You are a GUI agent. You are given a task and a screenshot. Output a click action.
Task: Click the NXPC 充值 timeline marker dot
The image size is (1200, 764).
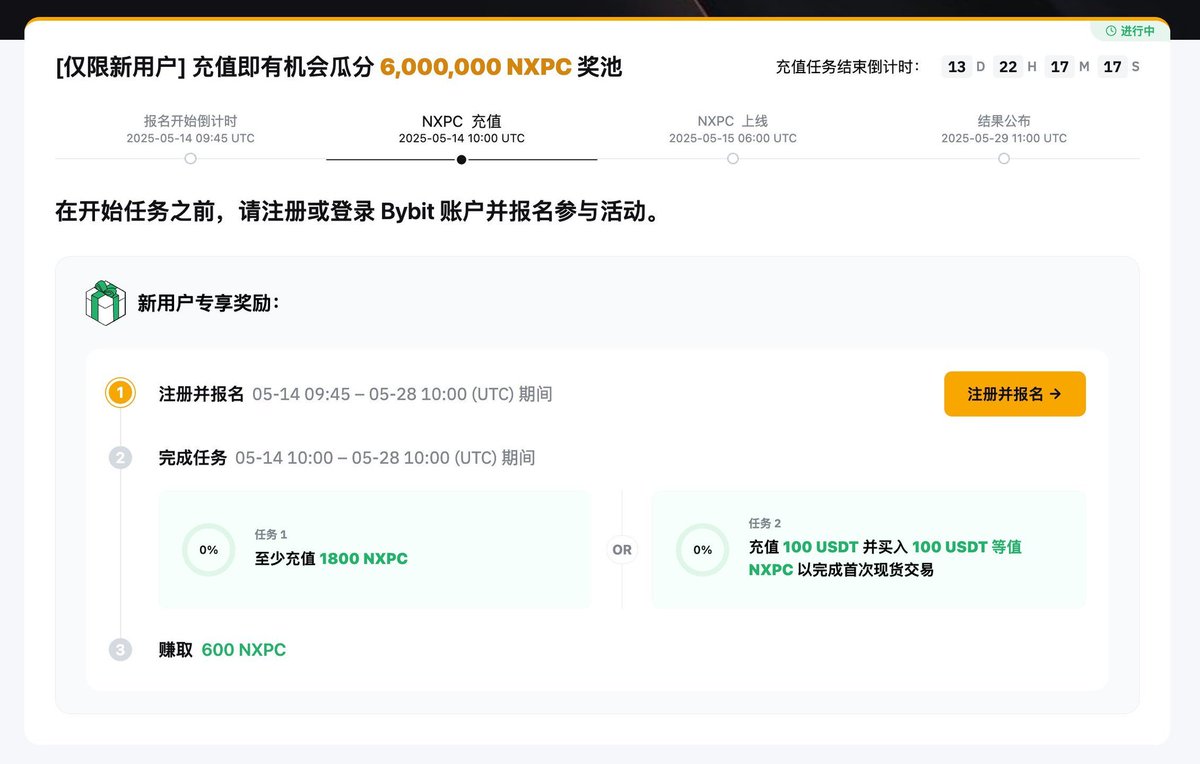[461, 159]
